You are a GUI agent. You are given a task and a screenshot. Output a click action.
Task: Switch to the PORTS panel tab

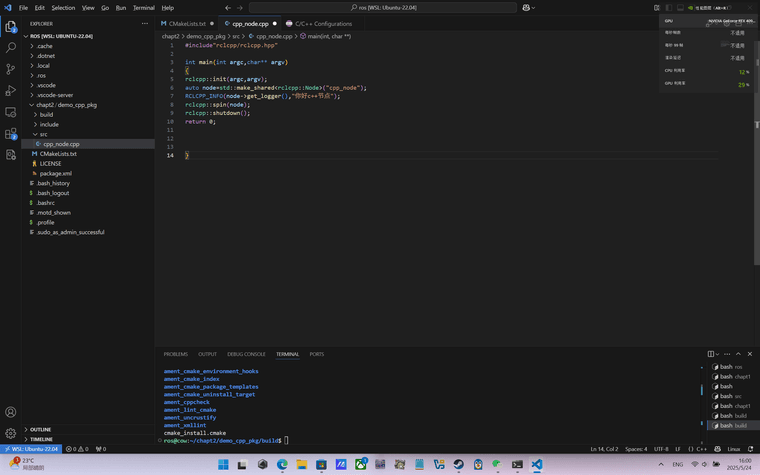[317, 354]
